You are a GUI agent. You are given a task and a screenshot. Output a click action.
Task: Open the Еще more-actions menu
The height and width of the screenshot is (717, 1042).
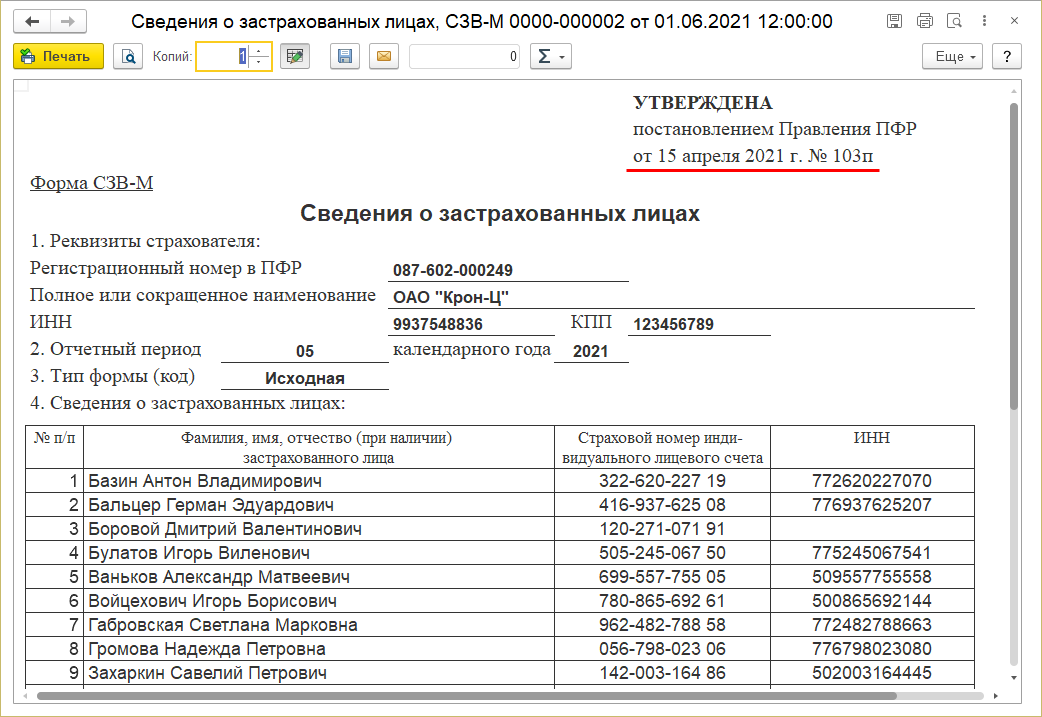pyautogui.click(x=952, y=56)
